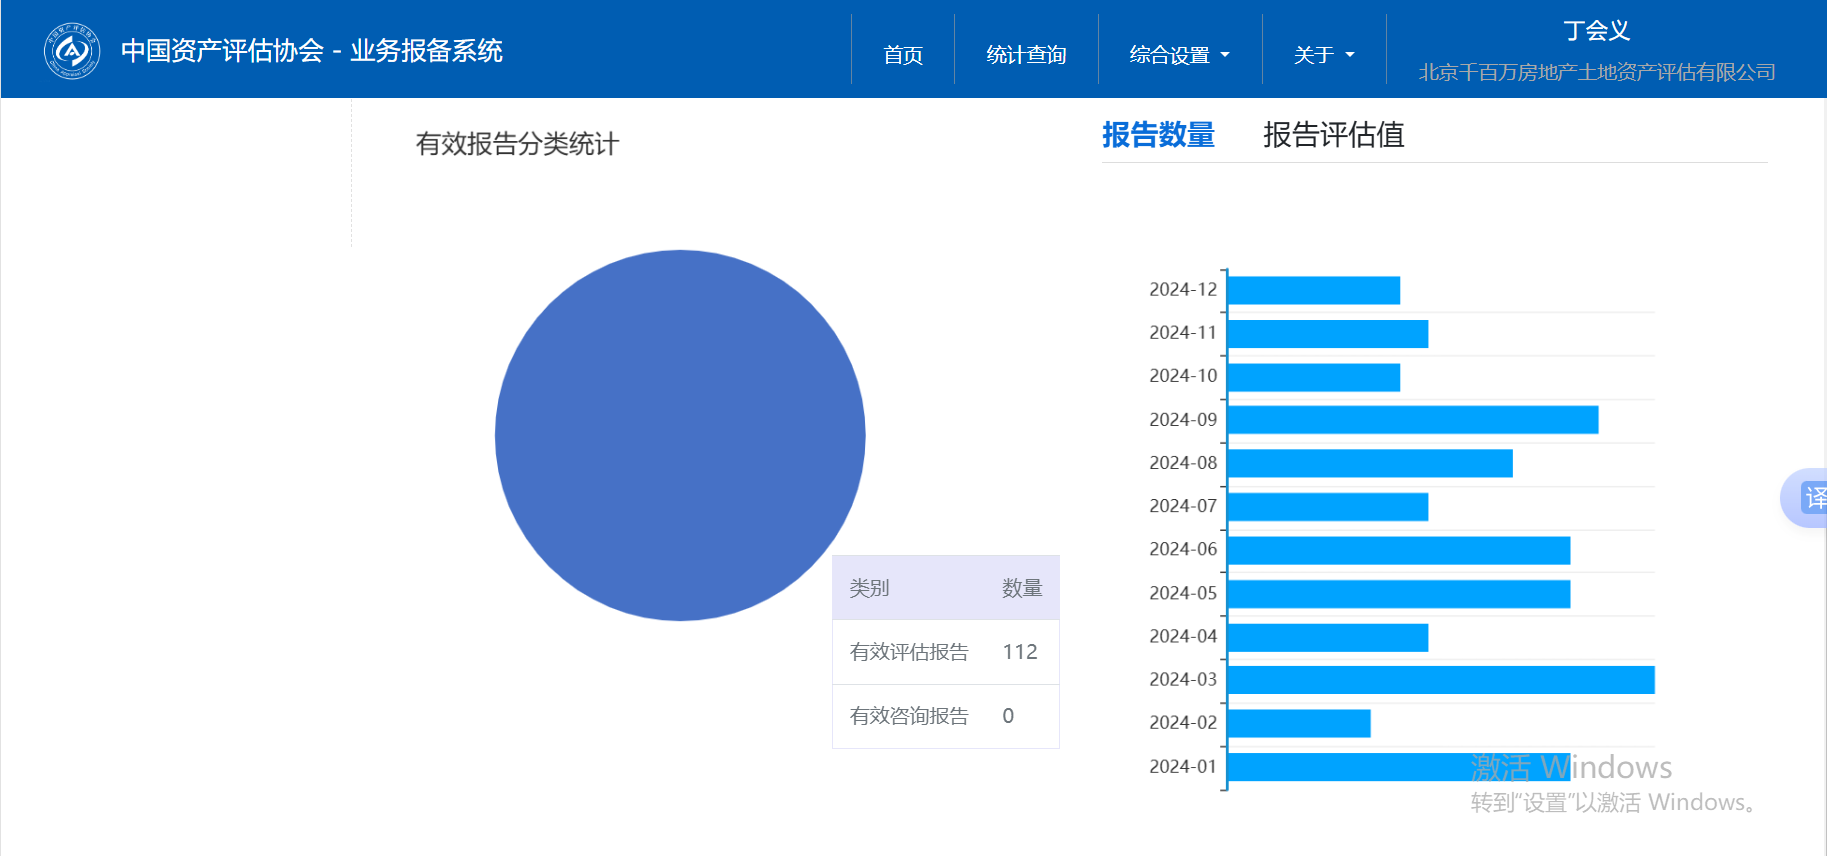Screen dimensions: 1827x856
Task: Click the 有效咨询报告 row in legend table
Action: pyautogui.click(x=945, y=716)
